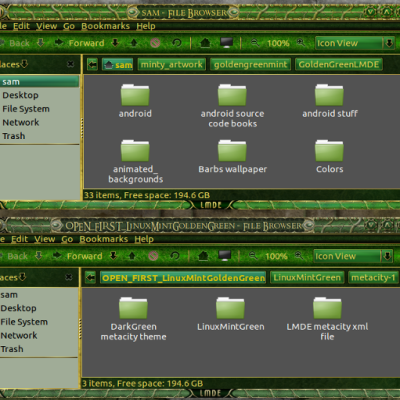
Task: Open the DarkGreen metacity theme folder
Action: [133, 319]
